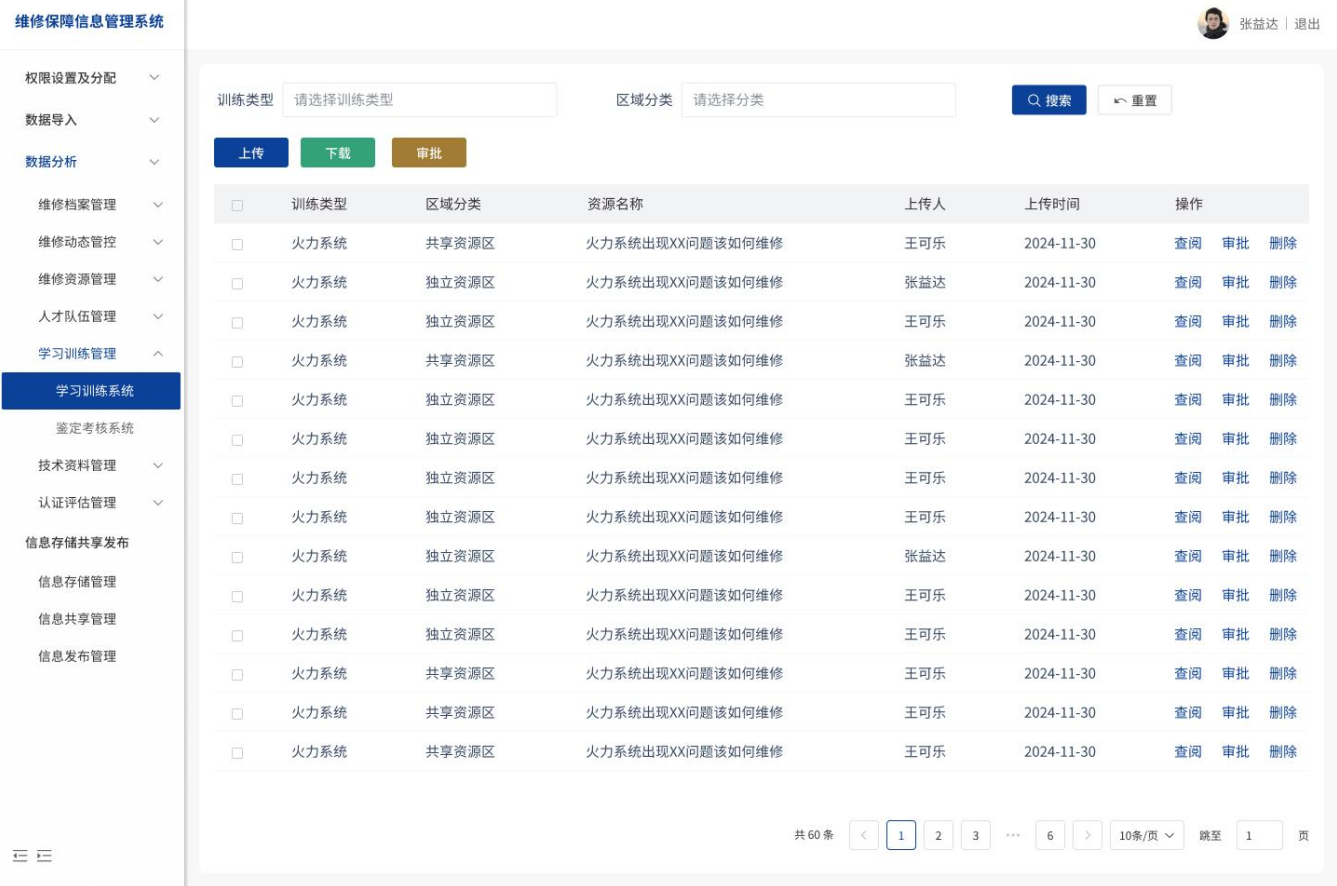
Task: Go to previous page with left arrow
Action: pyautogui.click(x=864, y=835)
